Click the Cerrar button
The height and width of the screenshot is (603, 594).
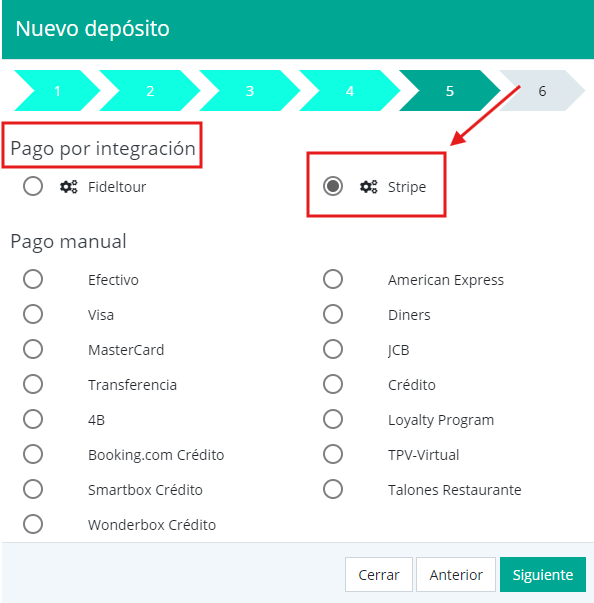(379, 575)
